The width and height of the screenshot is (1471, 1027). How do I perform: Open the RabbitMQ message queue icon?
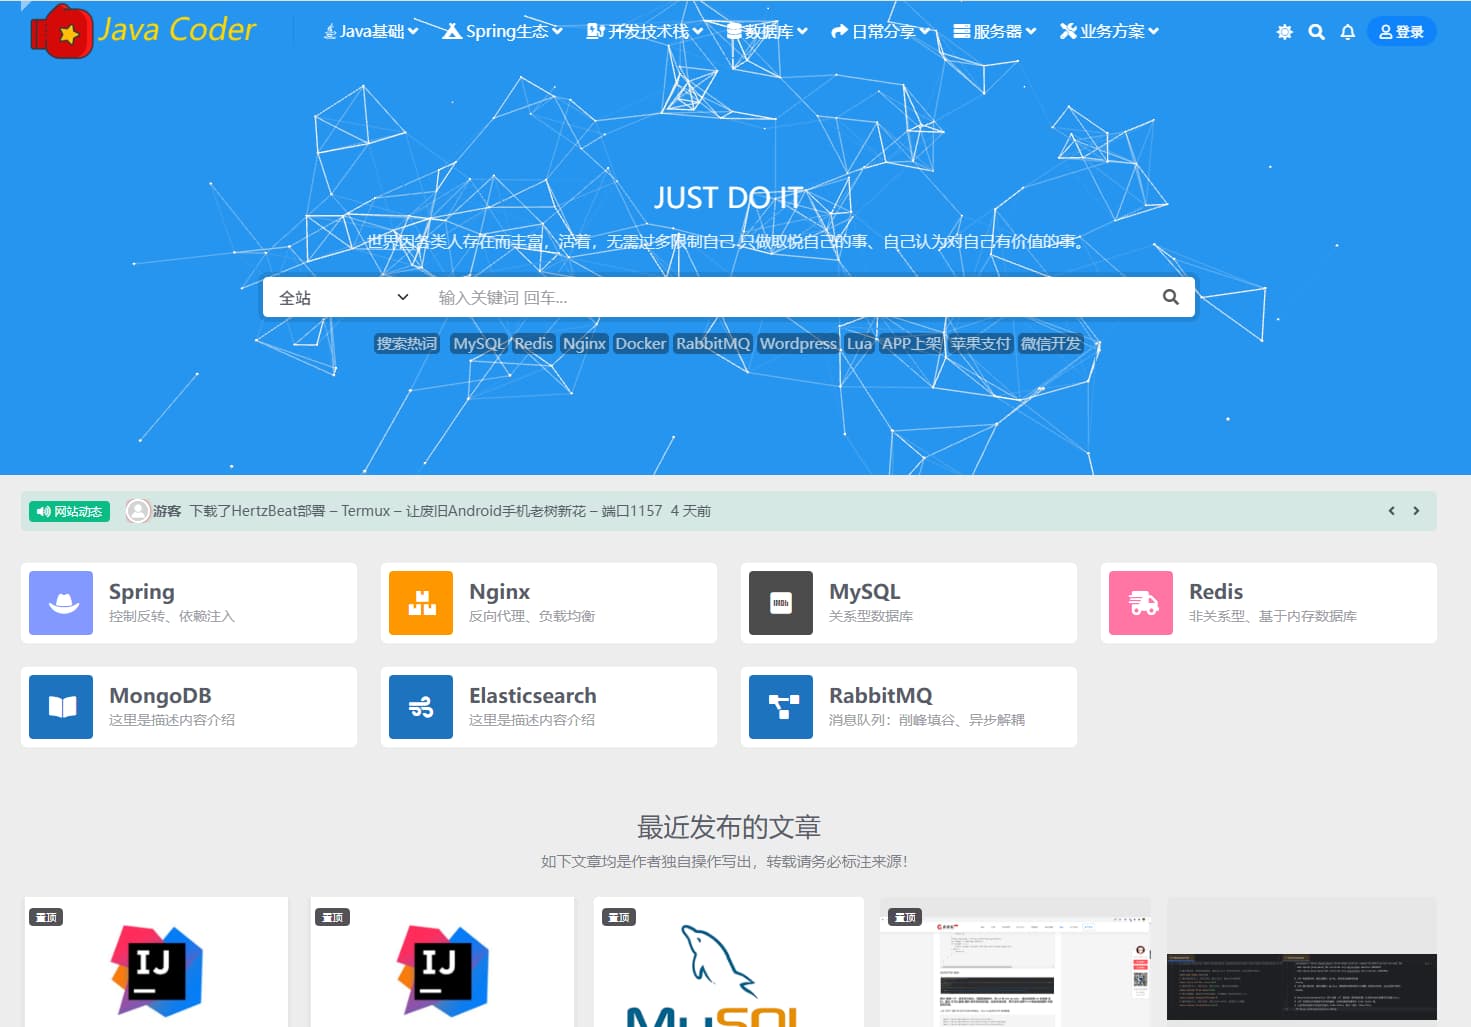(781, 707)
